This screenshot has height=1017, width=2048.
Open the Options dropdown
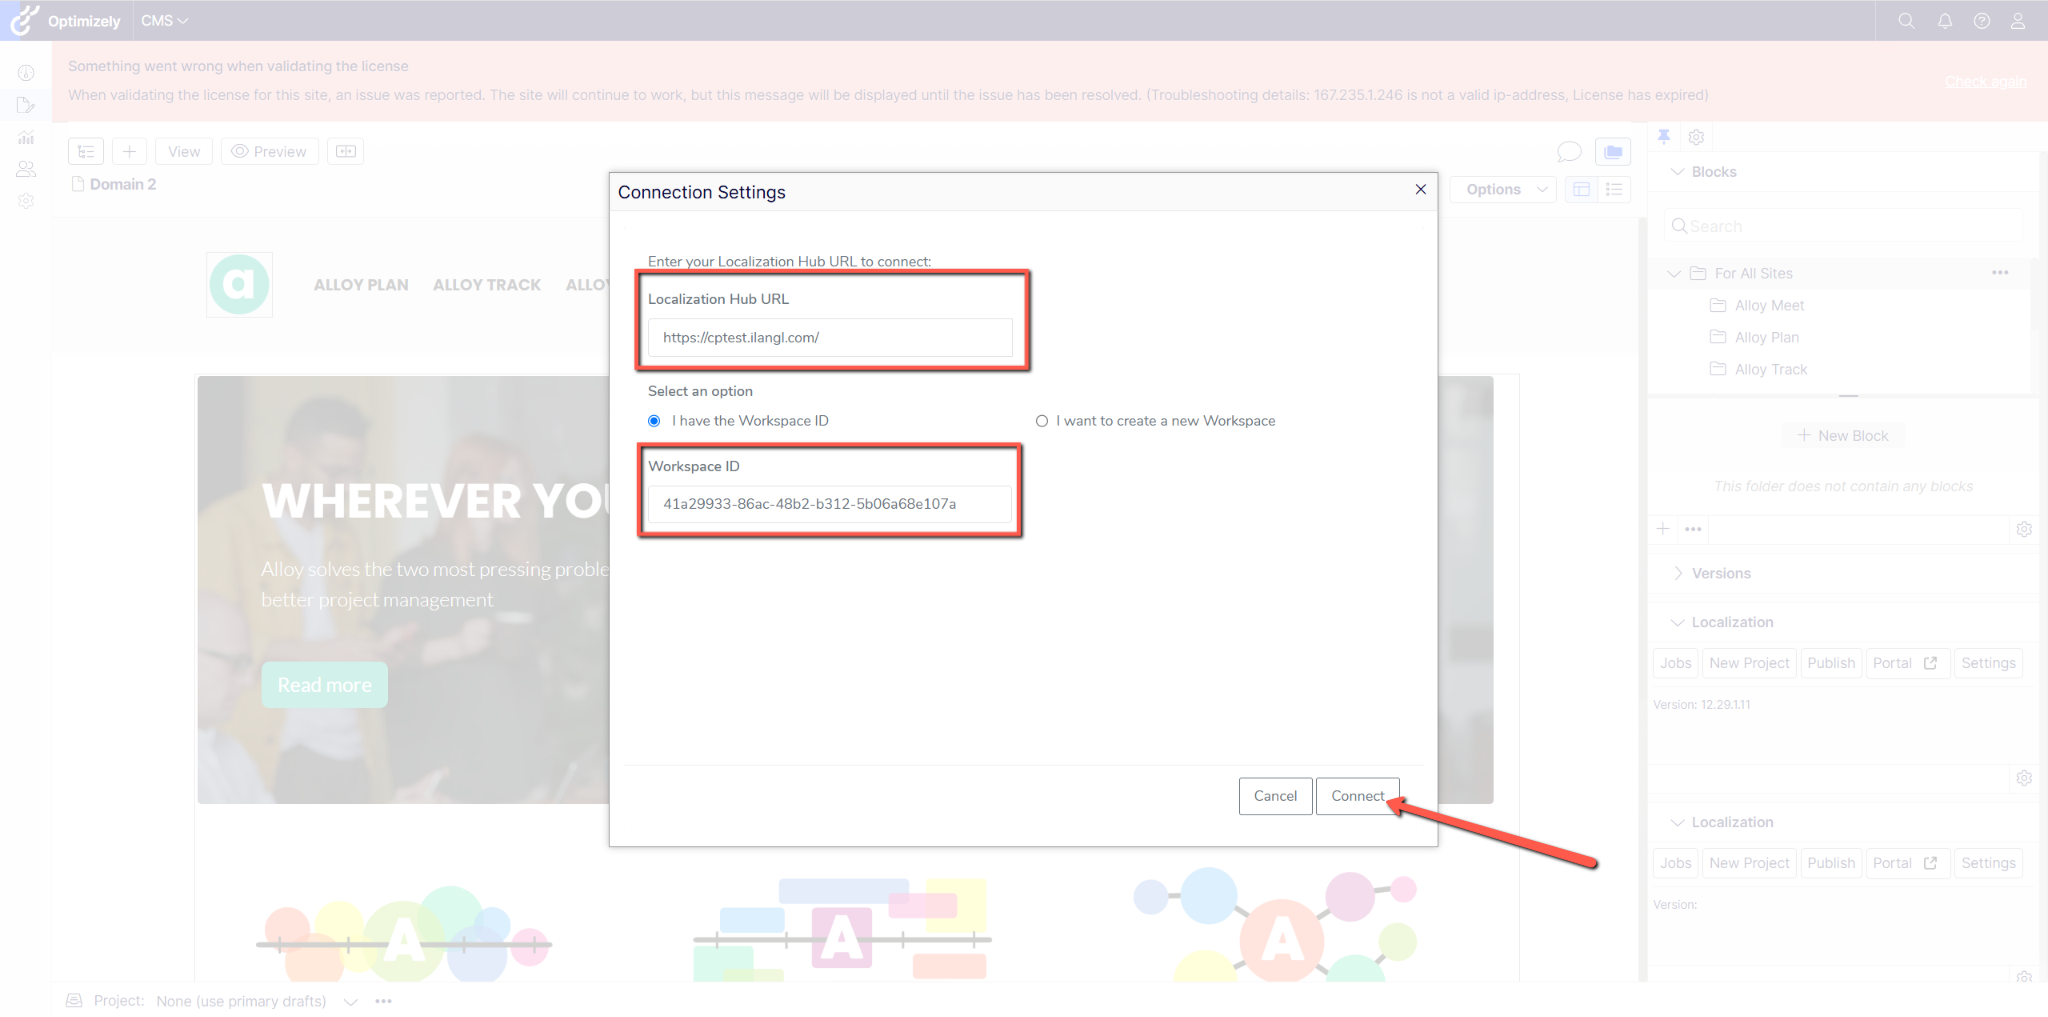click(x=1505, y=189)
